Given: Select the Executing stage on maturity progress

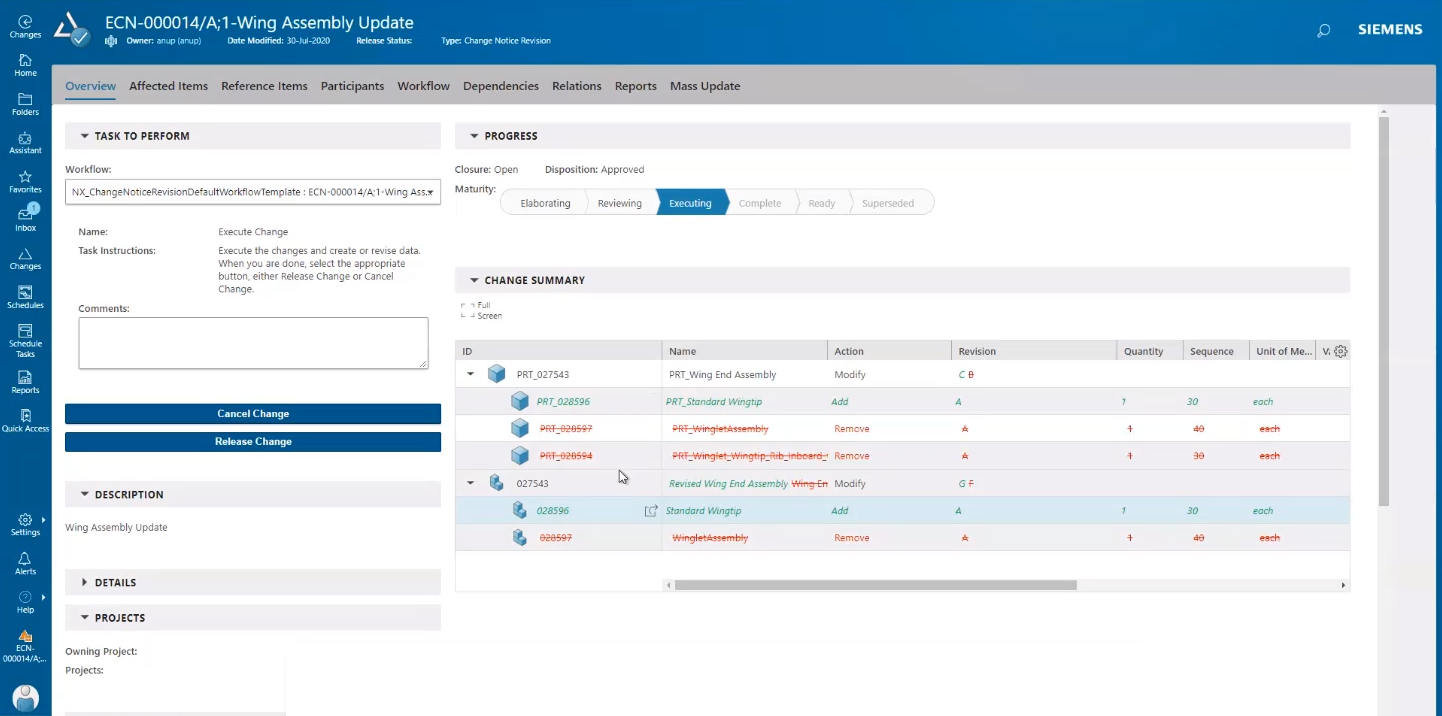Looking at the screenshot, I should tap(690, 202).
